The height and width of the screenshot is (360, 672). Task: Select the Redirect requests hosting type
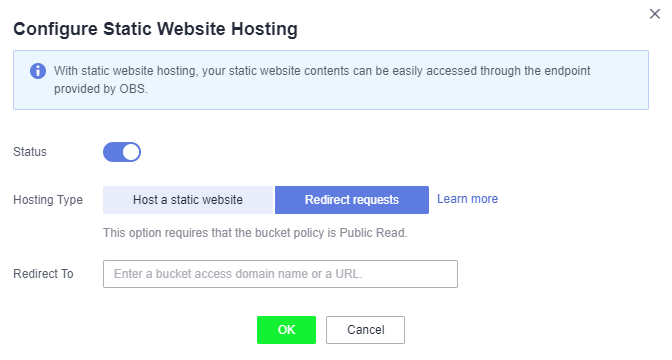(352, 200)
